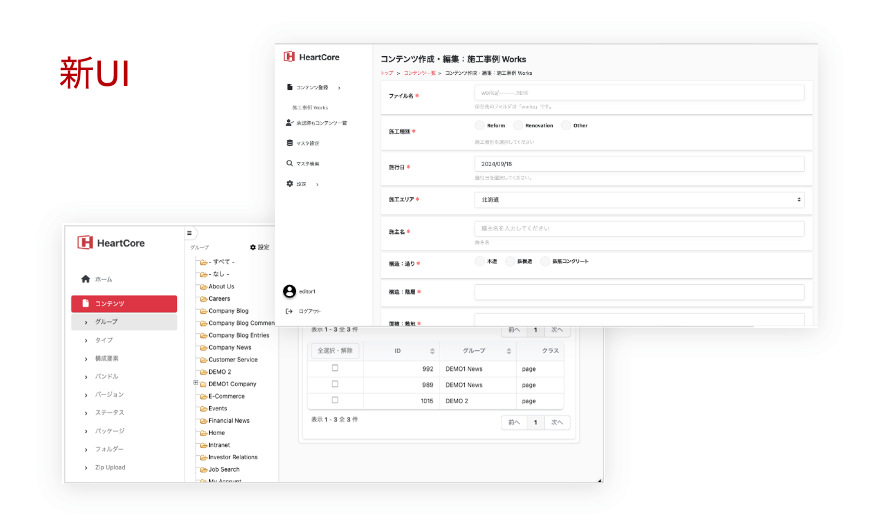Select the グループ sidebar menu item
This screenshot has height=529, width=879.
tap(107, 322)
